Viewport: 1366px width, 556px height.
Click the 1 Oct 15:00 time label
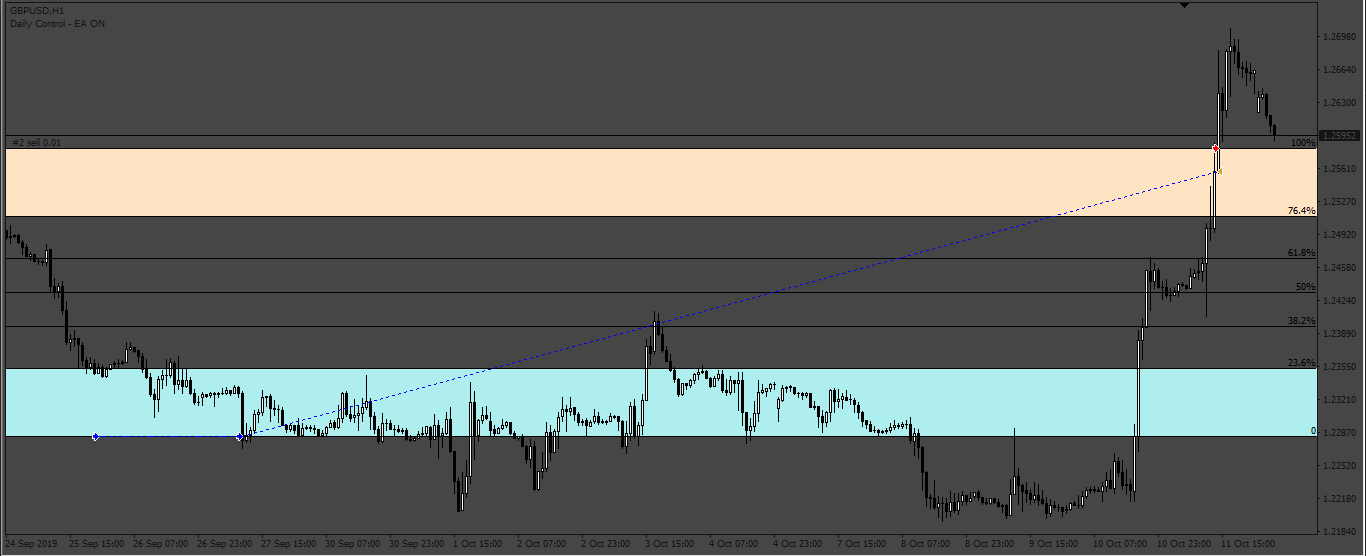[478, 544]
